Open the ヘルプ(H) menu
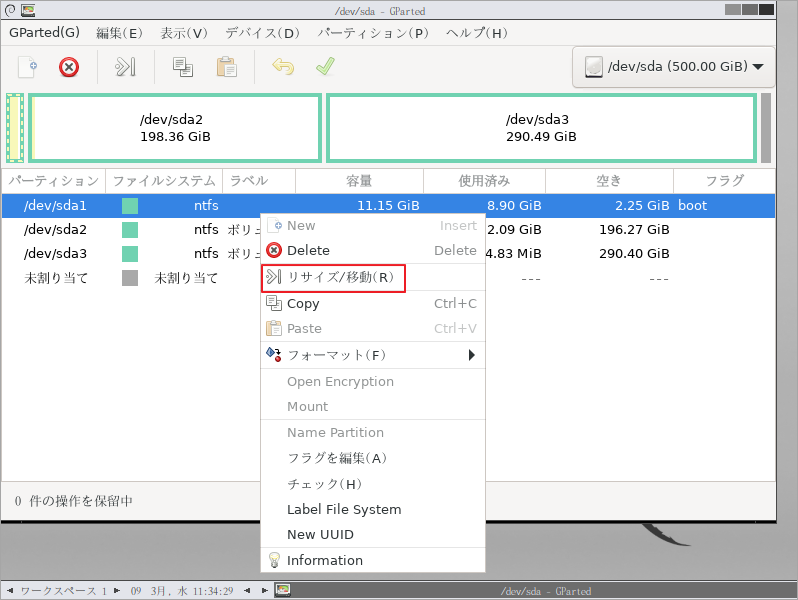The image size is (798, 600). click(x=476, y=33)
